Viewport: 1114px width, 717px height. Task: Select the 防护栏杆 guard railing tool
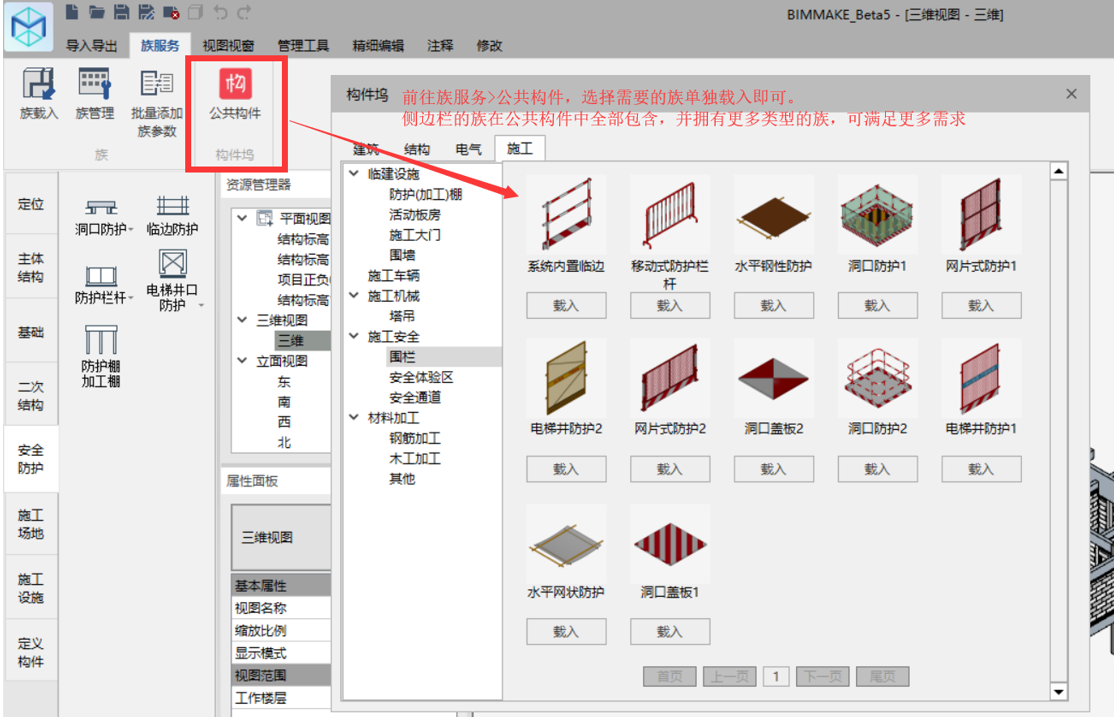[x=100, y=286]
